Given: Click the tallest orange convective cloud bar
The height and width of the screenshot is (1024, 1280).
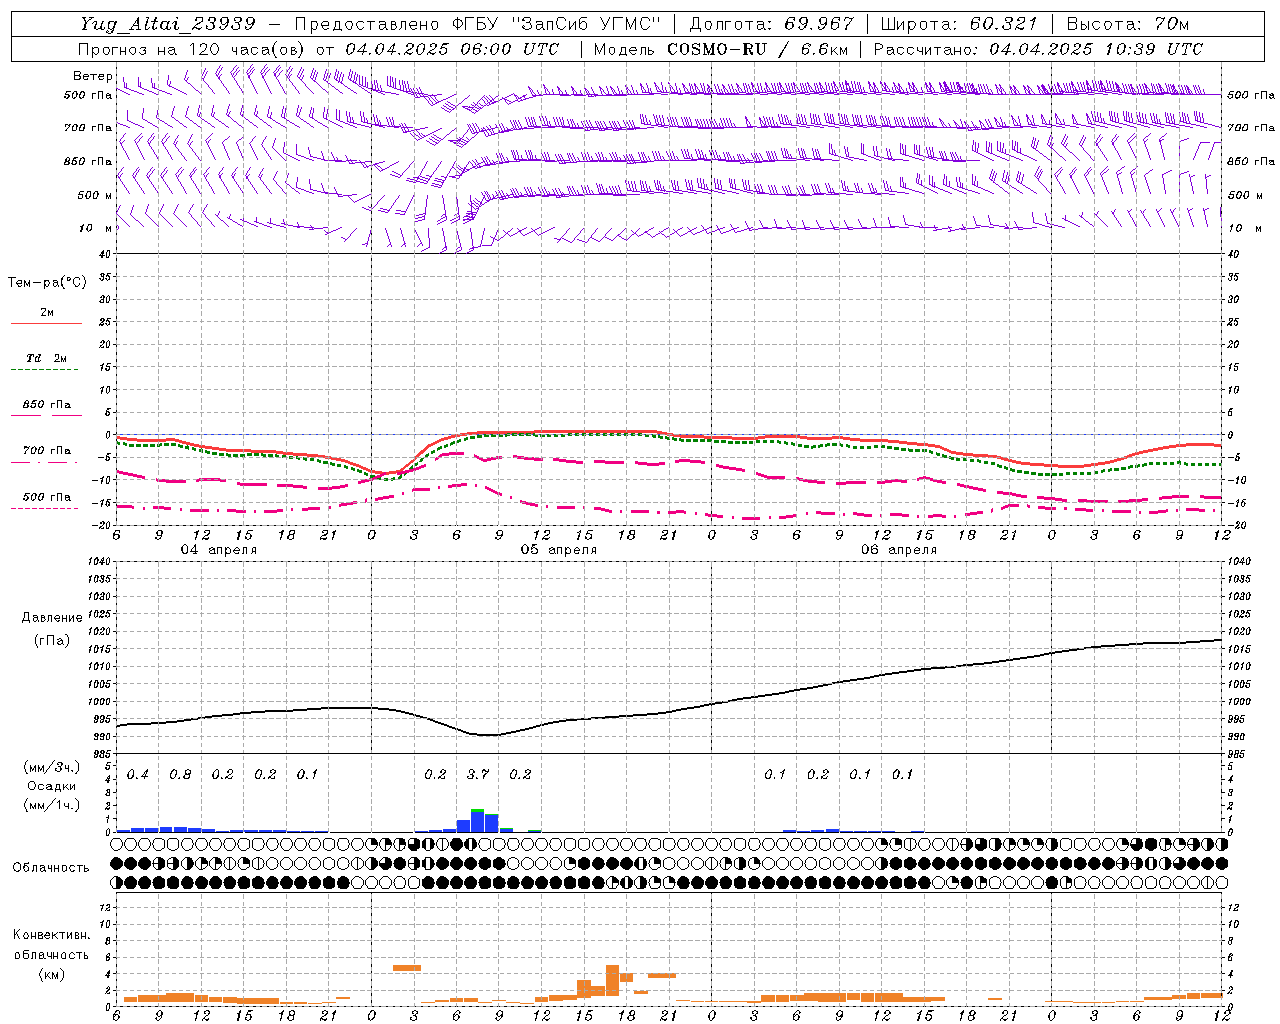Looking at the screenshot, I should pos(612,980).
